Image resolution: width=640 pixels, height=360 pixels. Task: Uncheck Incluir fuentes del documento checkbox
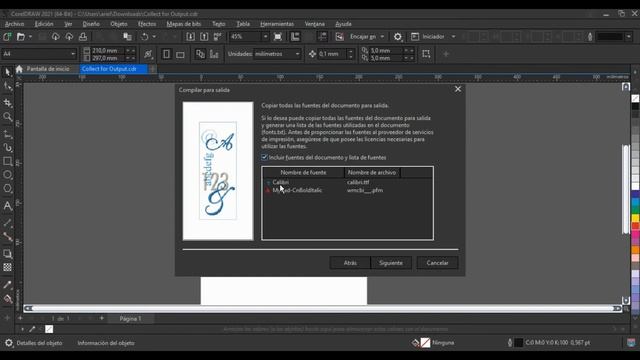point(264,157)
